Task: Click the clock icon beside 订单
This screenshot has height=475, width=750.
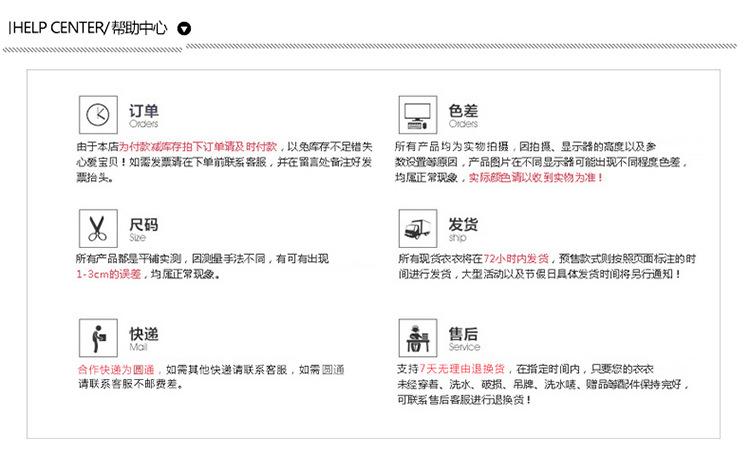Action: 97,115
